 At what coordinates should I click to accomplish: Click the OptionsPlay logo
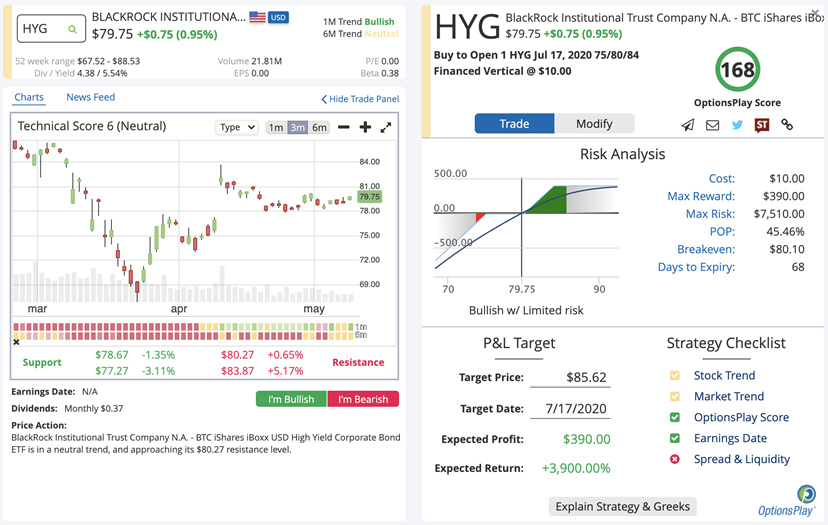(x=788, y=501)
